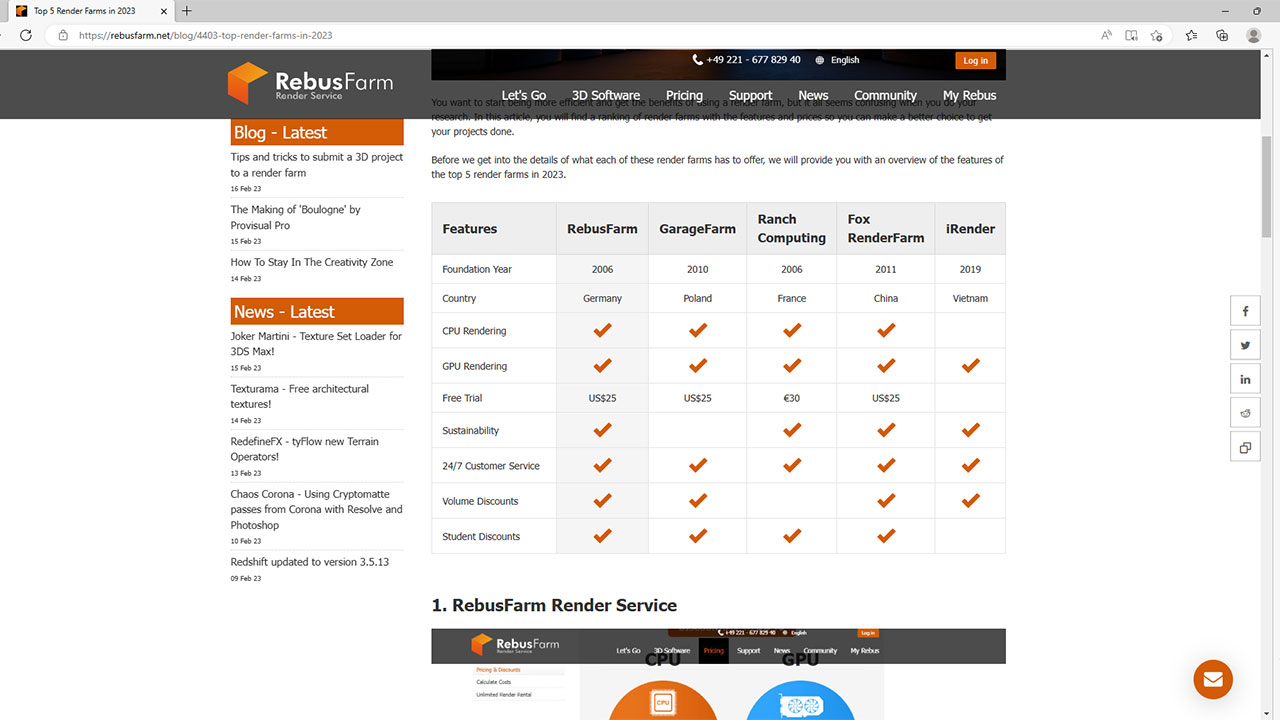
Task: Share article on Reddit
Action: [x=1245, y=413]
